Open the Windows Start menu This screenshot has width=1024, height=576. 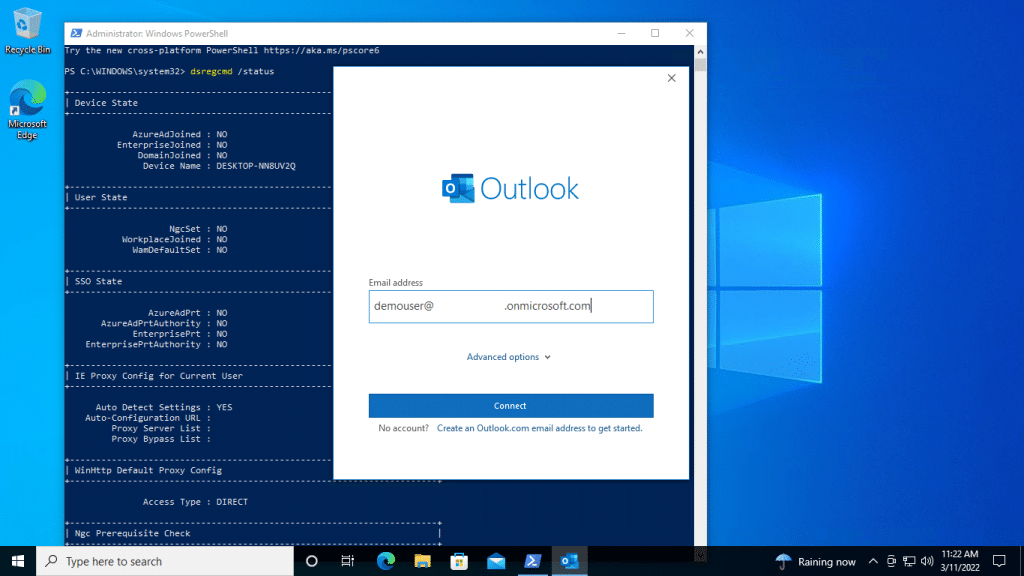coord(18,561)
